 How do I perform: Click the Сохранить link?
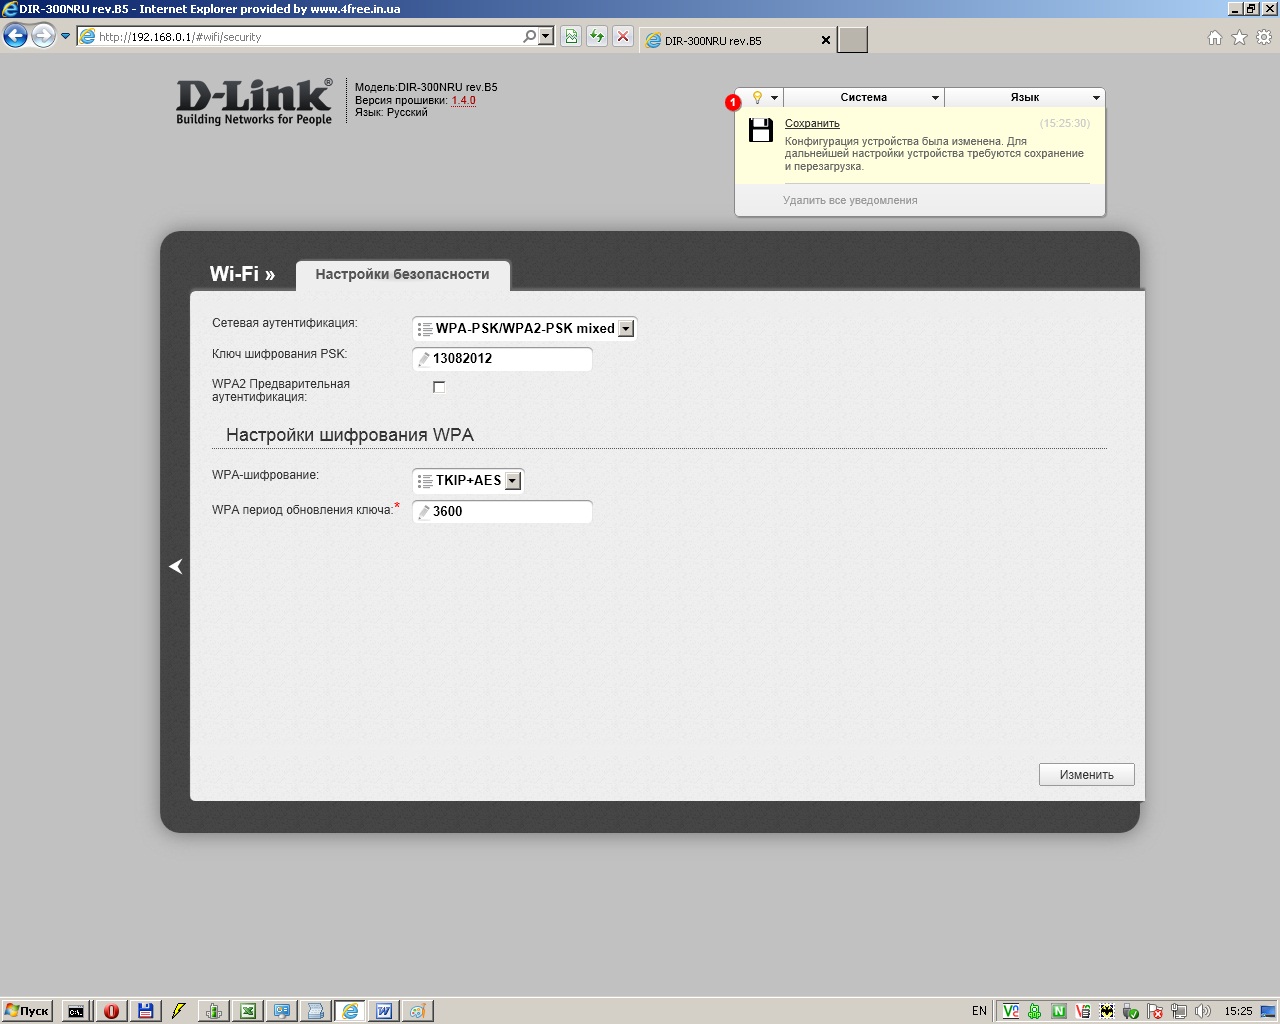[x=812, y=123]
